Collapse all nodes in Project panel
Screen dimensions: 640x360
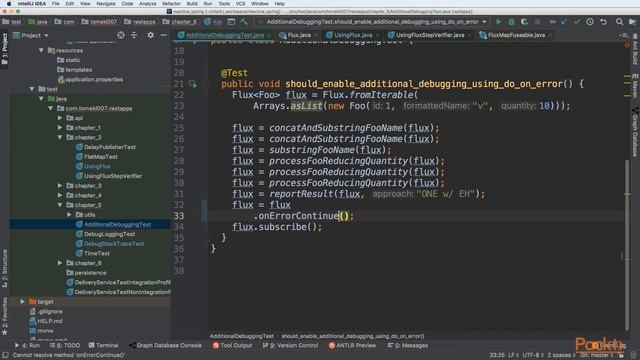(134, 36)
